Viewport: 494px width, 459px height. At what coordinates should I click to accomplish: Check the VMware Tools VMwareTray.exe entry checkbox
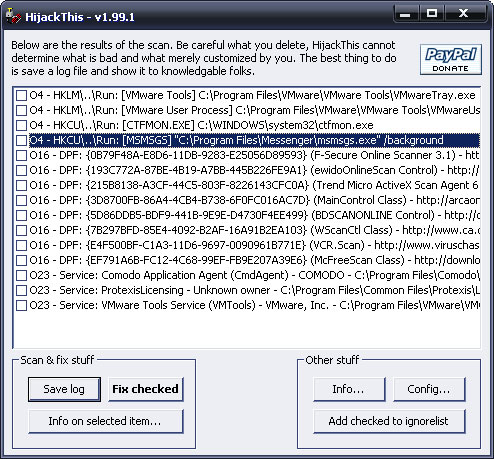pyautogui.click(x=21, y=95)
